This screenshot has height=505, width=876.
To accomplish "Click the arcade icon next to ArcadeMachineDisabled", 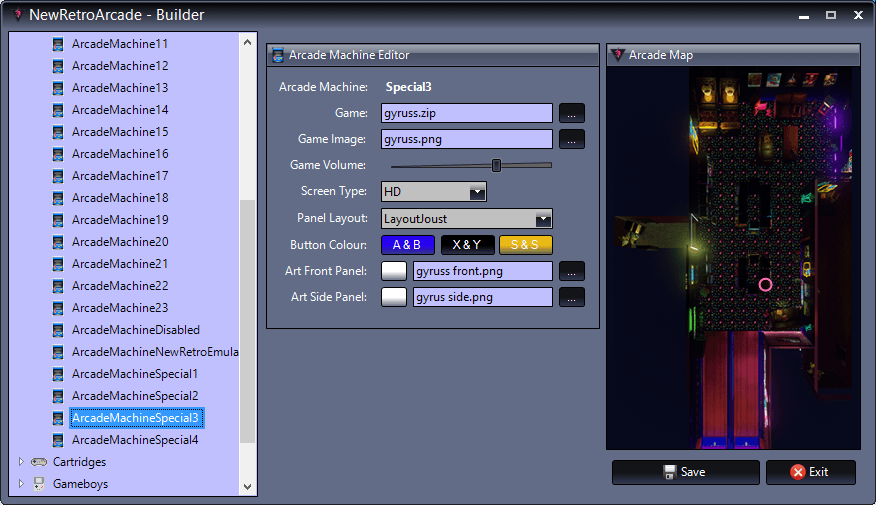I will tap(59, 330).
